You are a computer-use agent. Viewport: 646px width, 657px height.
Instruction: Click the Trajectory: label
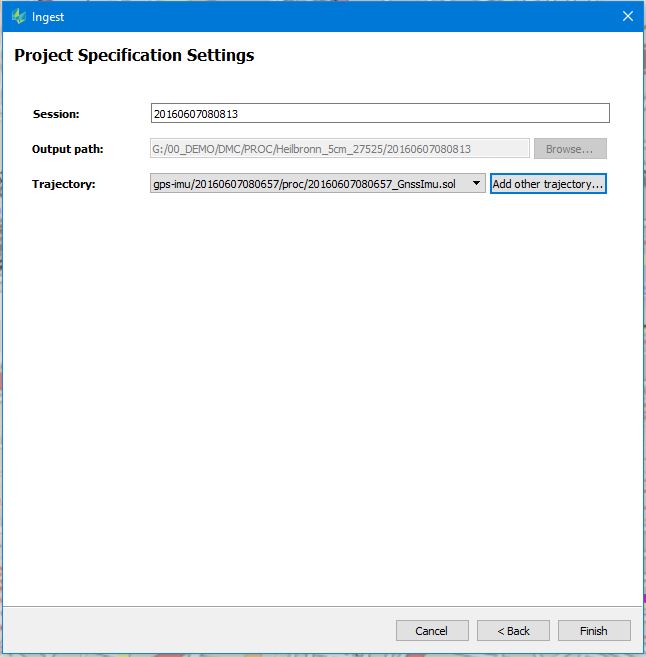pos(64,184)
